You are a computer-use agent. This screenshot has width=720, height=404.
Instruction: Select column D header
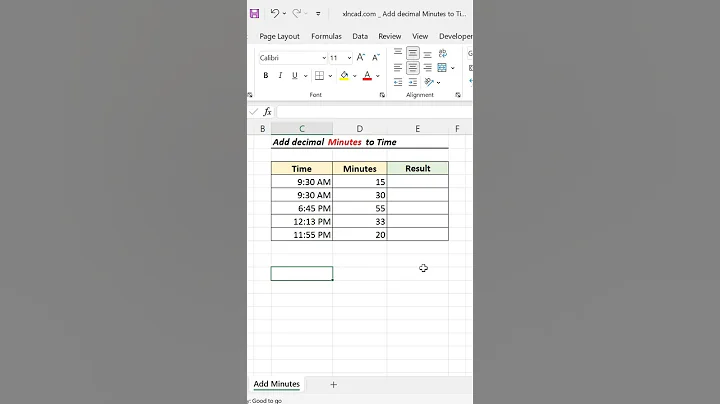pos(360,129)
